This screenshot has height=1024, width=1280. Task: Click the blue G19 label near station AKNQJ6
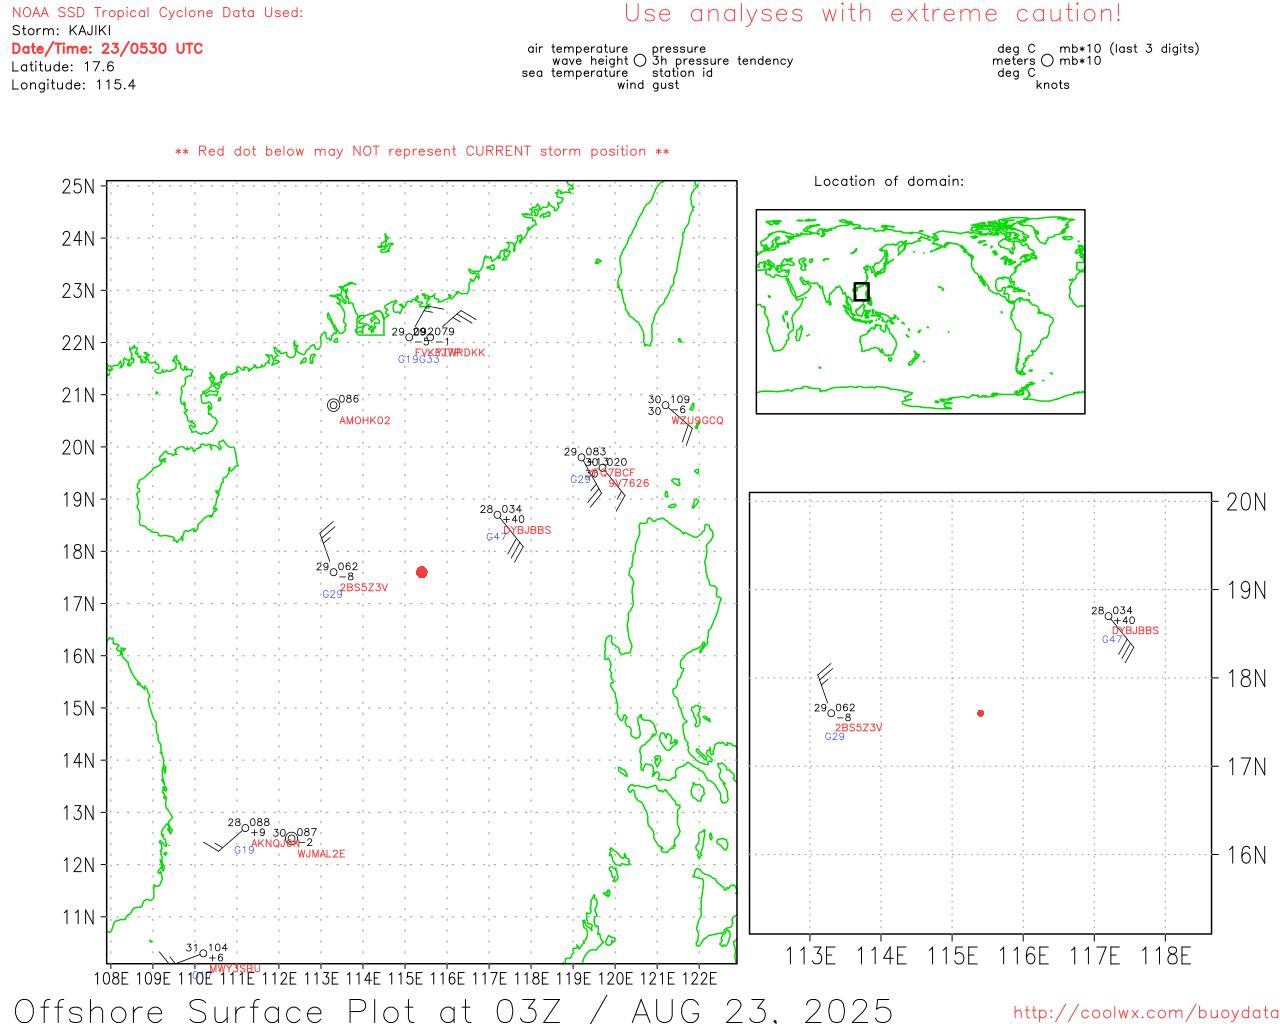[244, 851]
